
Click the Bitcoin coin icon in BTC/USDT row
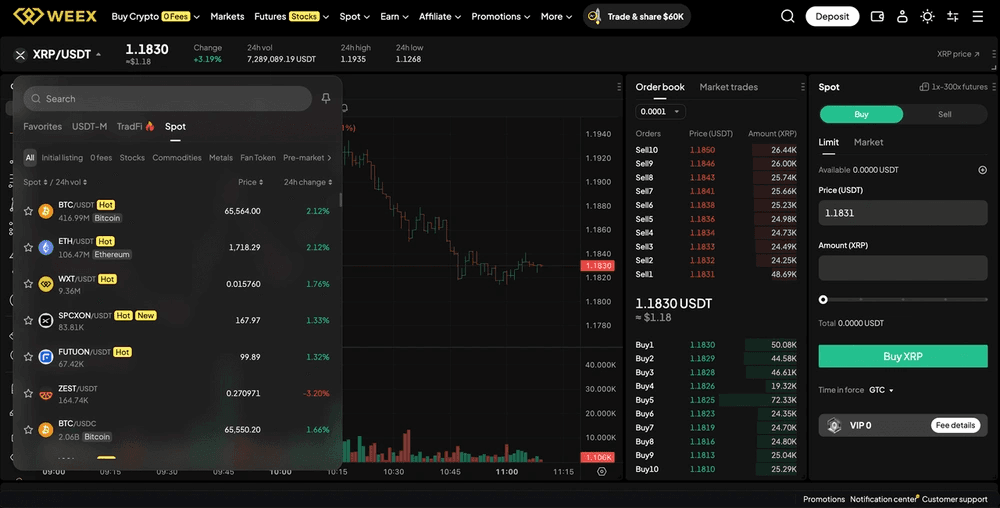46,211
